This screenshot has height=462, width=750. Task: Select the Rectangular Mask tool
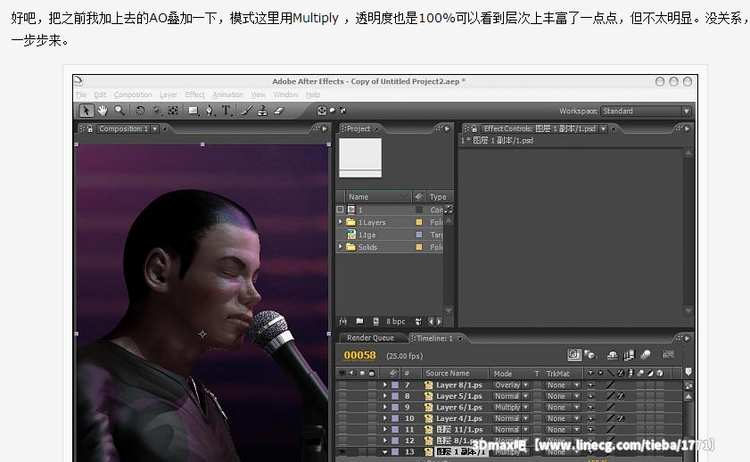tap(194, 111)
